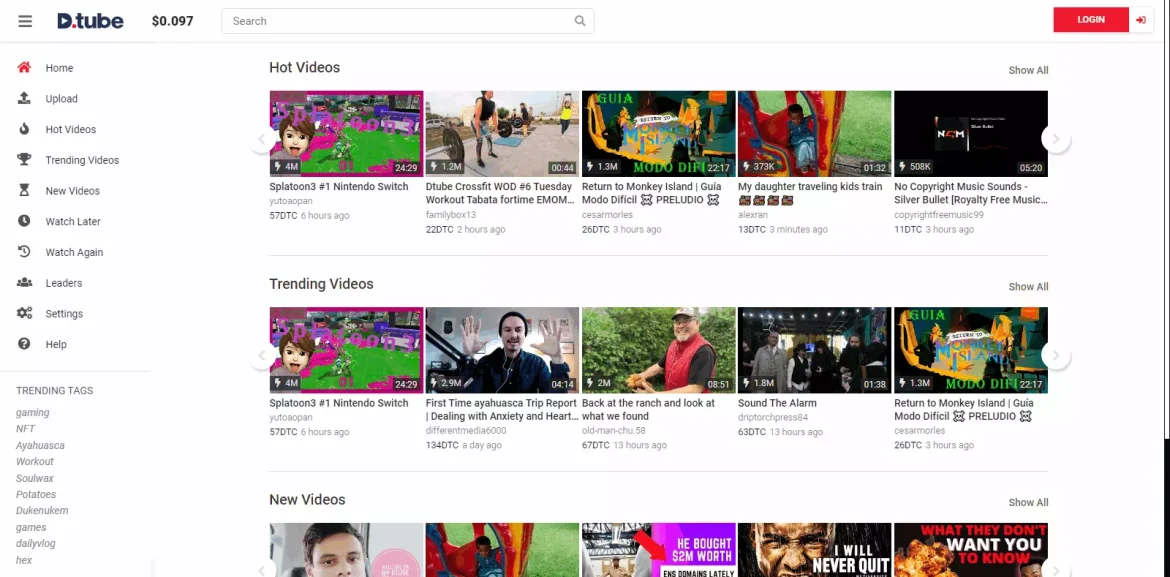Click the Upload arrow icon
The width and height of the screenshot is (1170, 577).
(25, 98)
